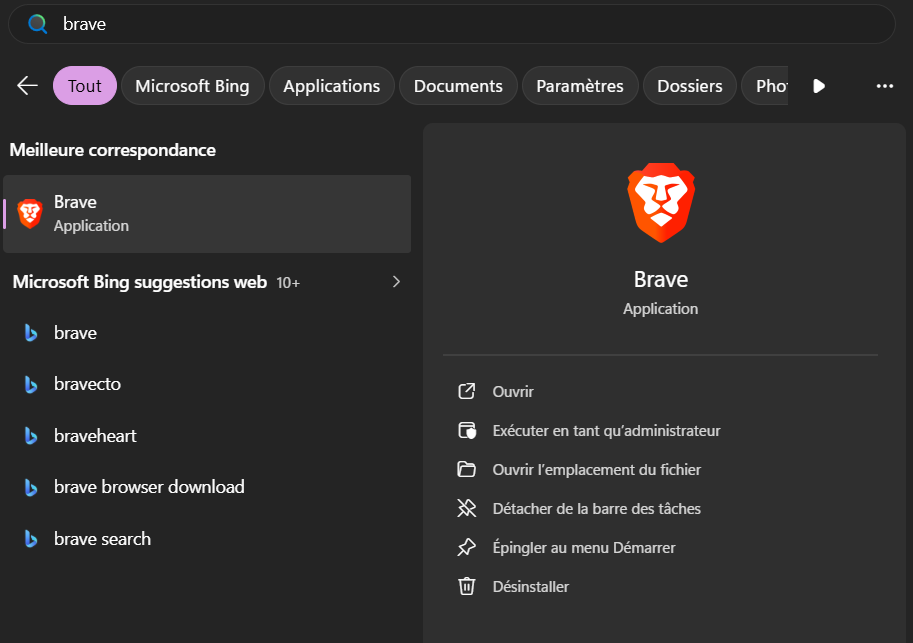Go back with the left arrow
Image resolution: width=913 pixels, height=643 pixels.
pos(27,86)
